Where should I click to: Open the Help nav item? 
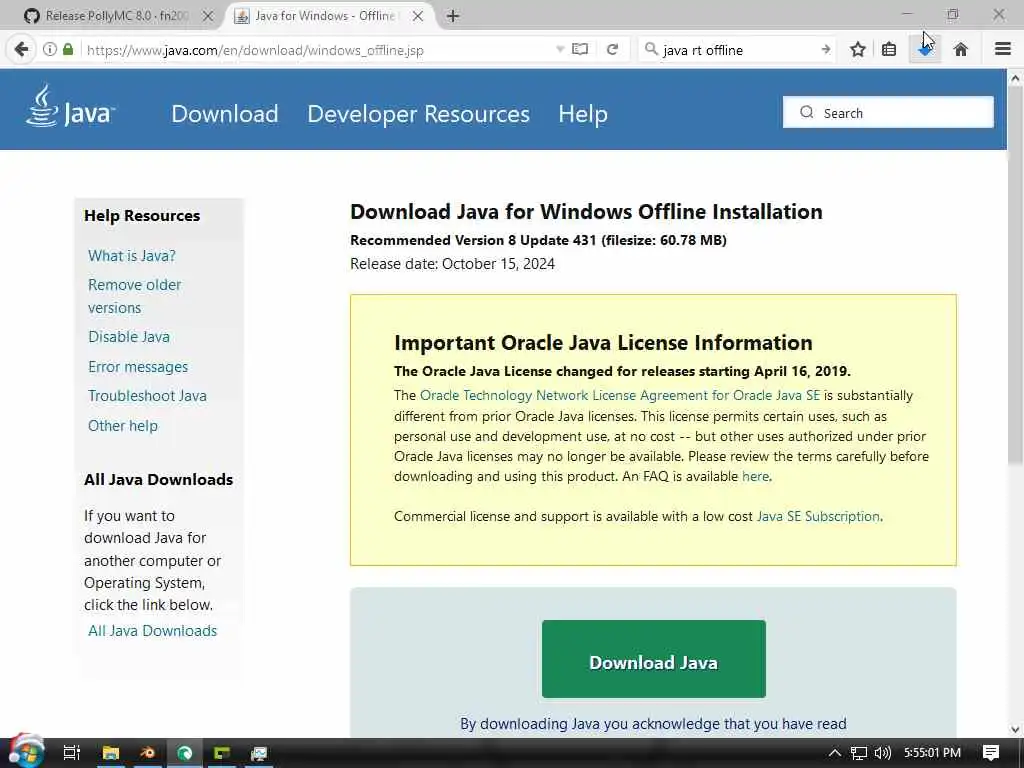tap(583, 114)
